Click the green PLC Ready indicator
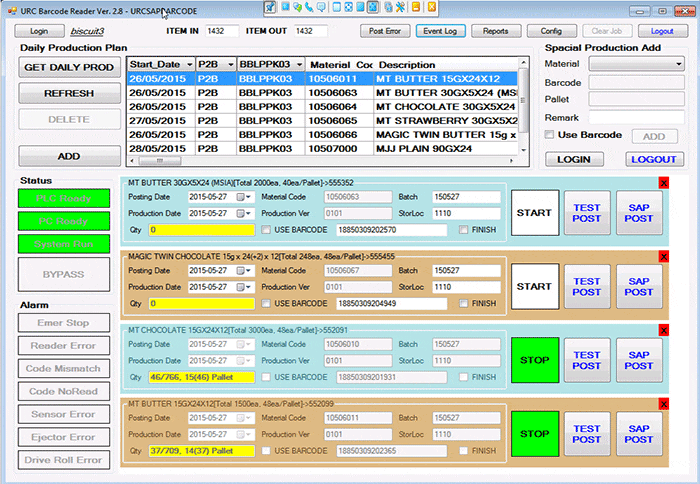 pos(64,198)
